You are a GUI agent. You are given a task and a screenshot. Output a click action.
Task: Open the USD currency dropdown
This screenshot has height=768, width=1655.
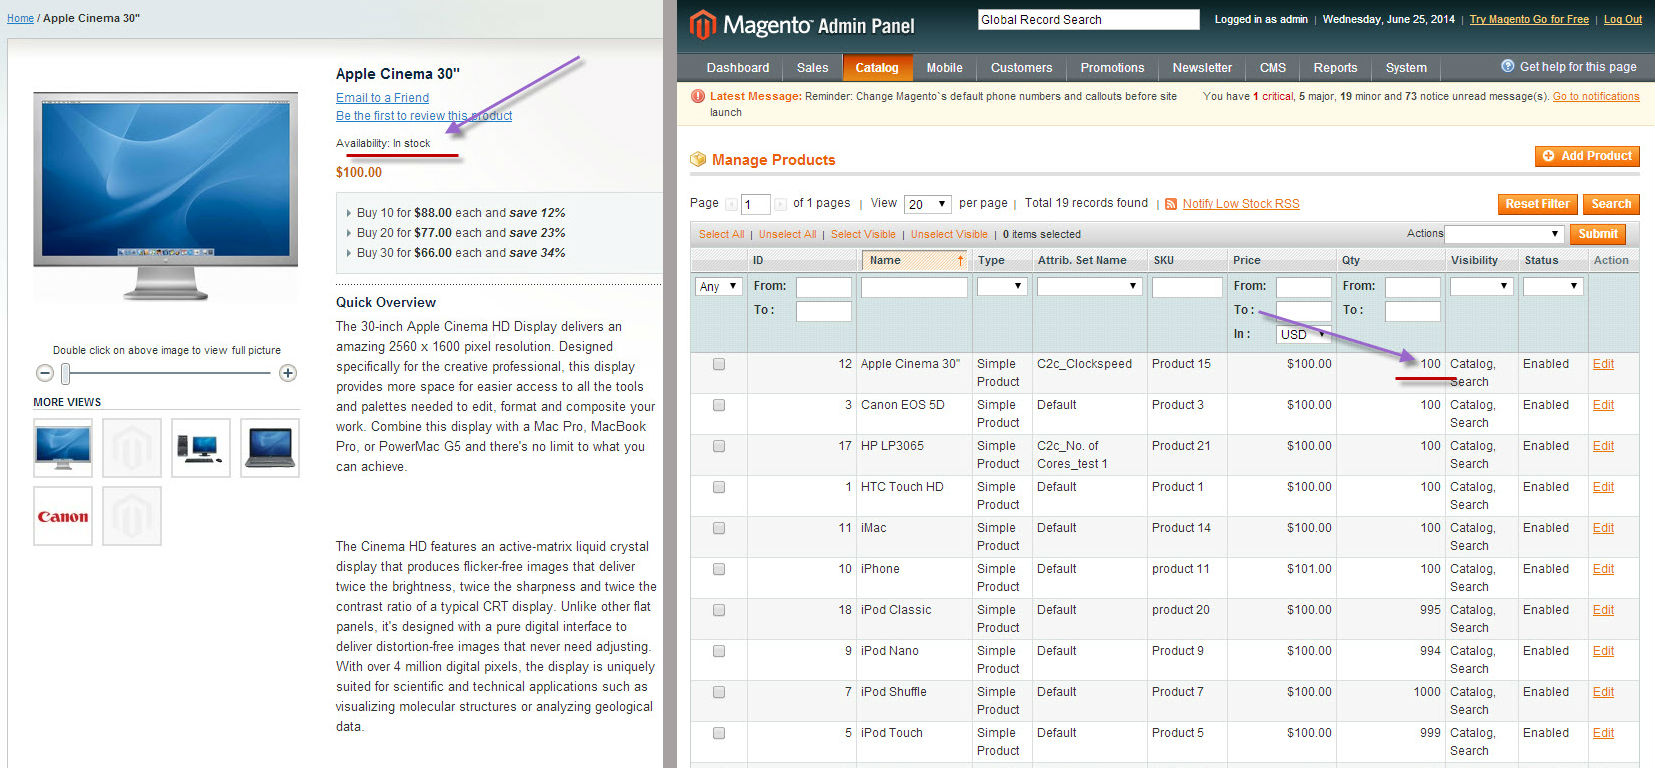pos(1303,334)
